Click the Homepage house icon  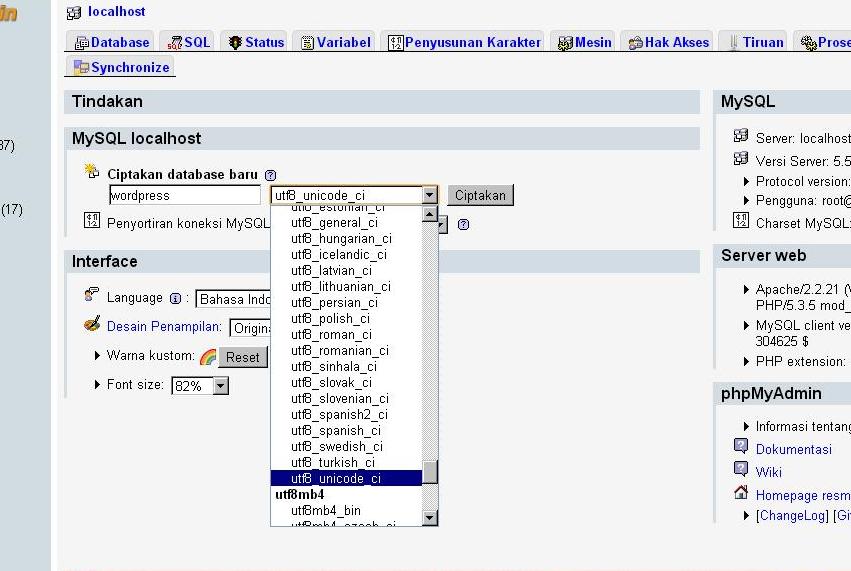(741, 492)
